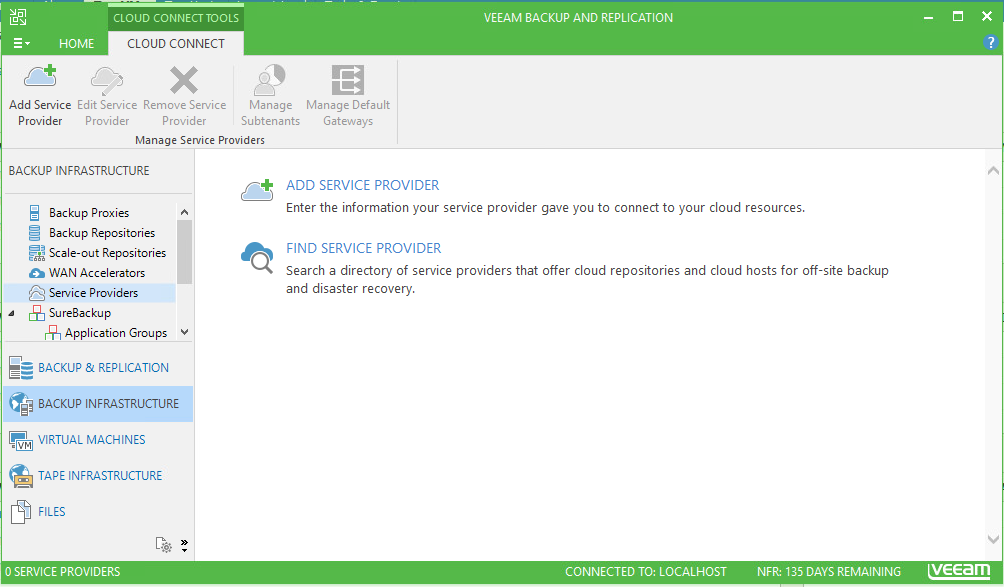The image size is (1004, 587).
Task: Click the ADD SERVICE PROVIDER link
Action: point(362,185)
